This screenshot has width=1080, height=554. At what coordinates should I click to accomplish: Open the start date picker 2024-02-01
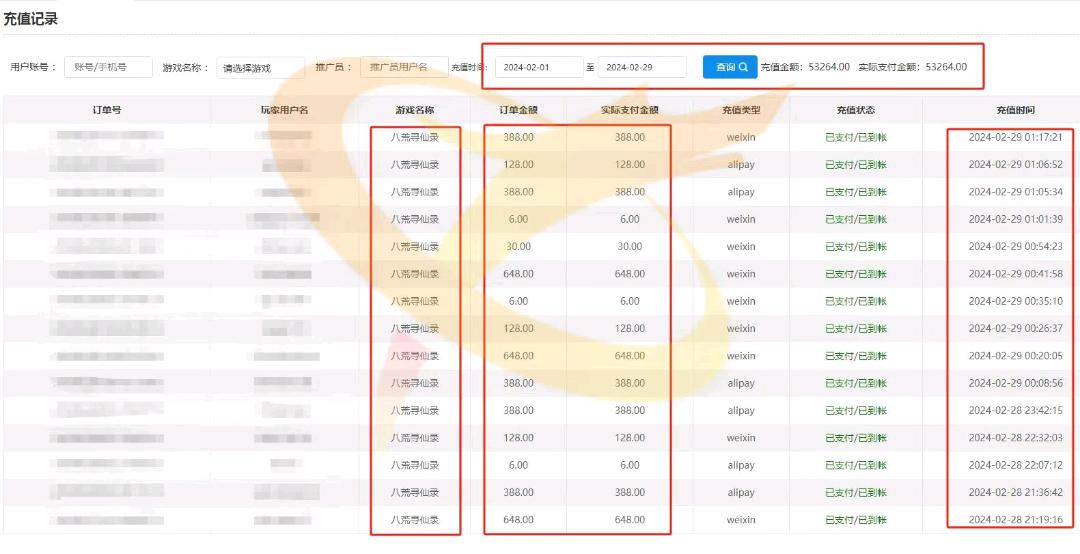[x=538, y=67]
